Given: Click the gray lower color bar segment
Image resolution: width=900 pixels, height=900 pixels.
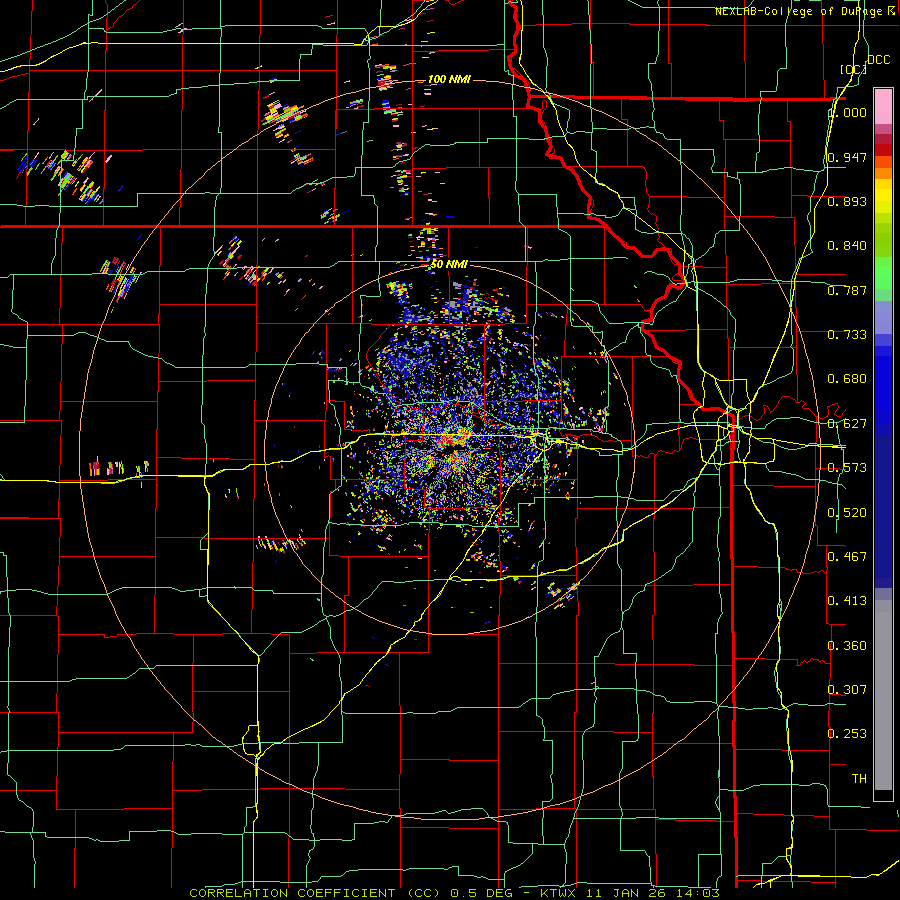Looking at the screenshot, I should (x=883, y=695).
